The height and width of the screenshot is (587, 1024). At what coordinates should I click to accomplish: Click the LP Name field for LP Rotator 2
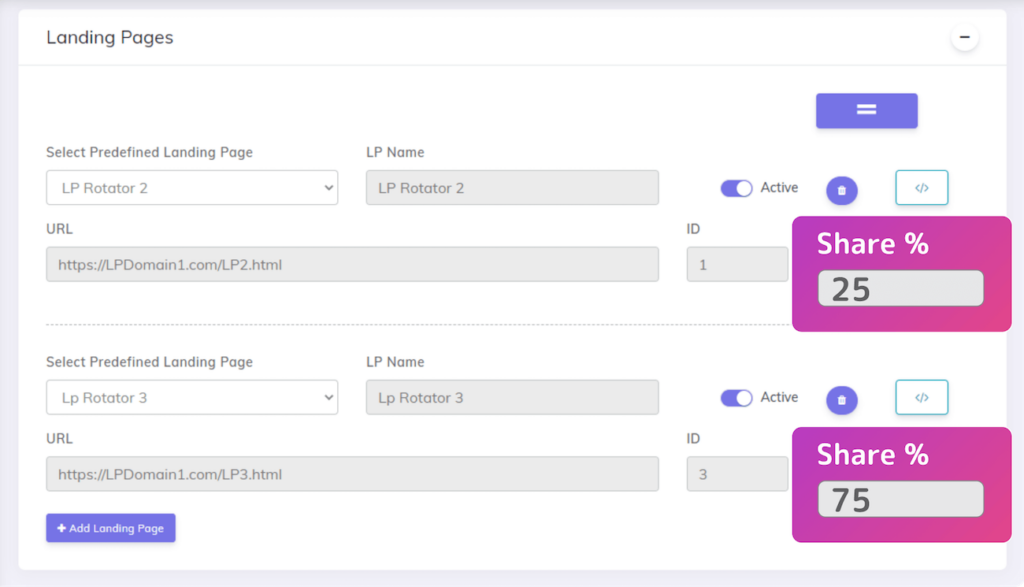click(x=512, y=187)
